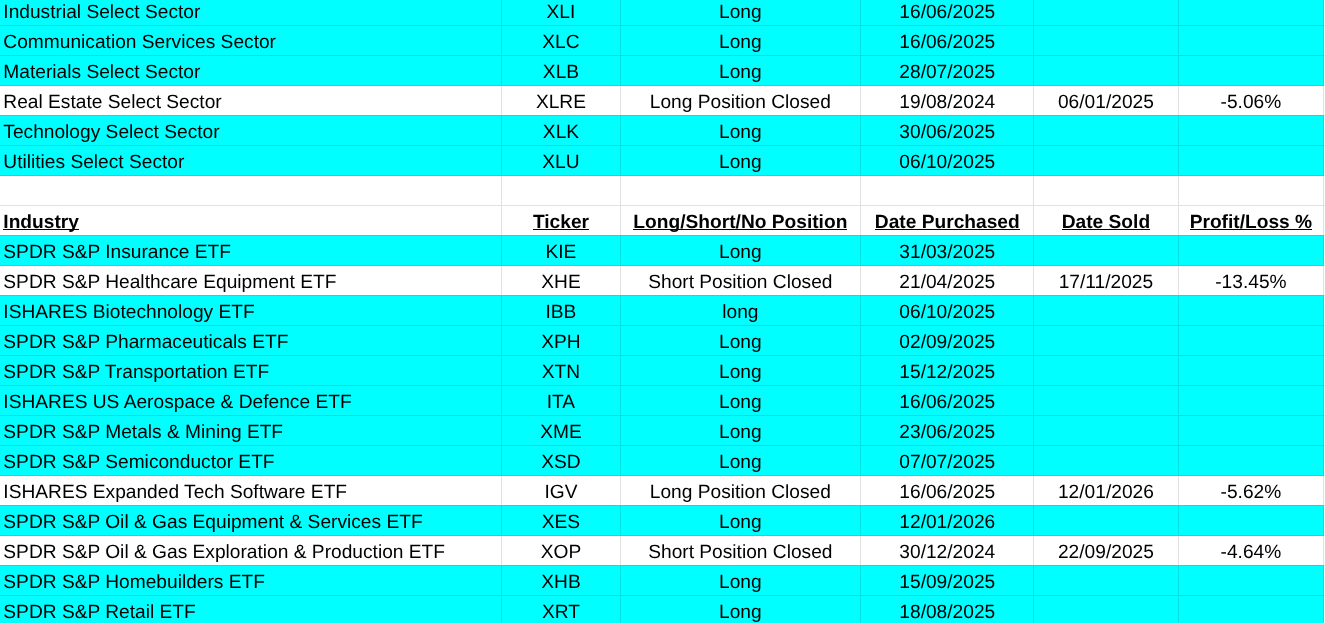Select the XME ticker cell
This screenshot has width=1325, height=623.
pos(560,432)
